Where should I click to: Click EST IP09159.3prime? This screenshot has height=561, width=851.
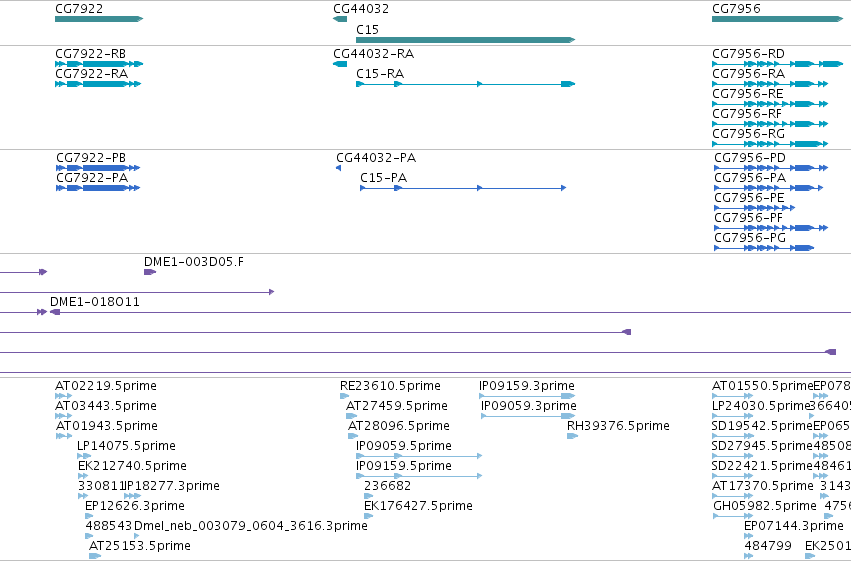(x=527, y=386)
